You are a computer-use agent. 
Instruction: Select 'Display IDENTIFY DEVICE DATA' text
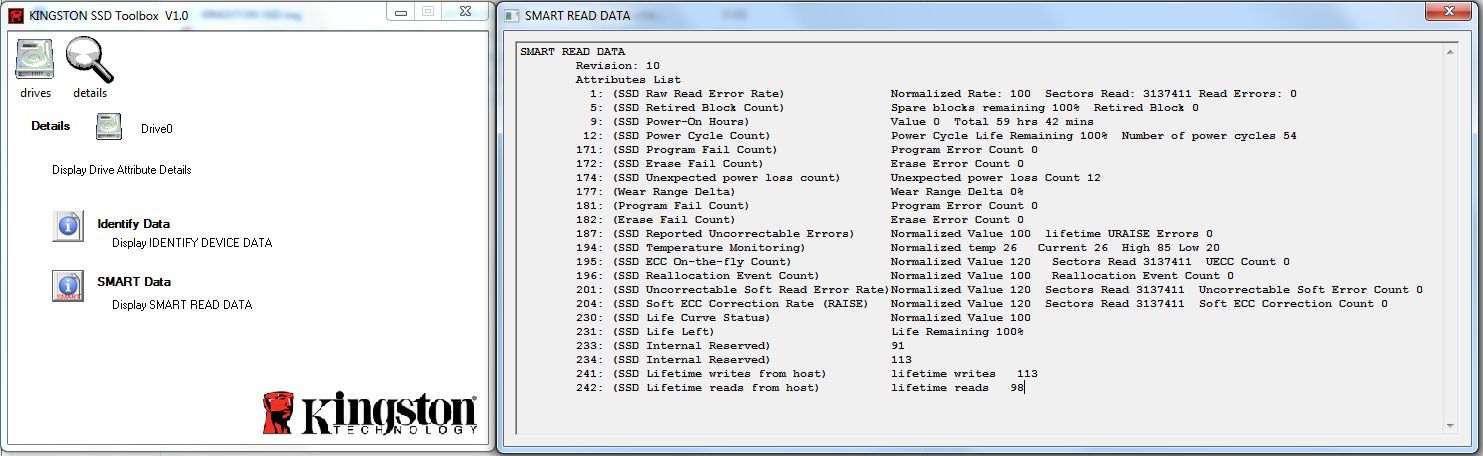(x=192, y=243)
